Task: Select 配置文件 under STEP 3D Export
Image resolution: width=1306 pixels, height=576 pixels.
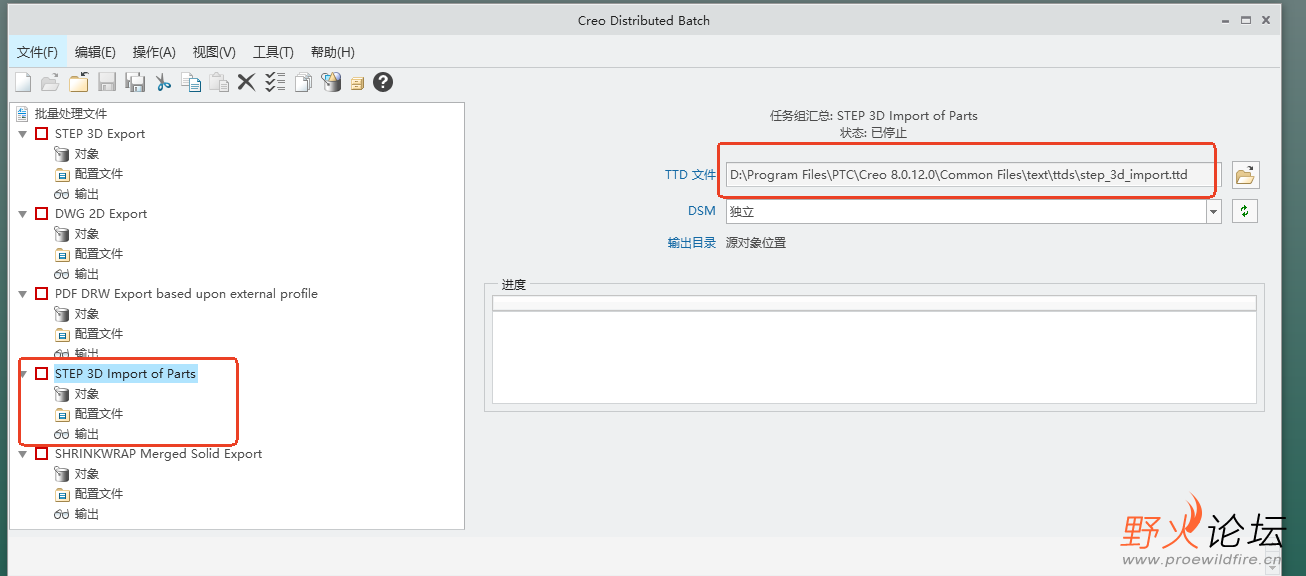Action: click(99, 174)
